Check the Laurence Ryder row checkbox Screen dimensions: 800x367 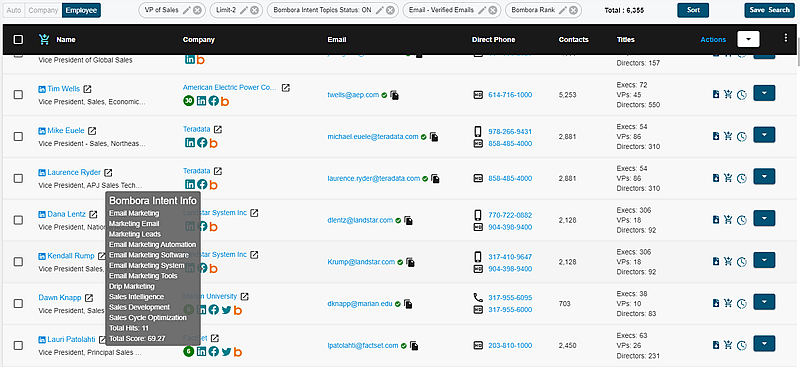(18, 178)
